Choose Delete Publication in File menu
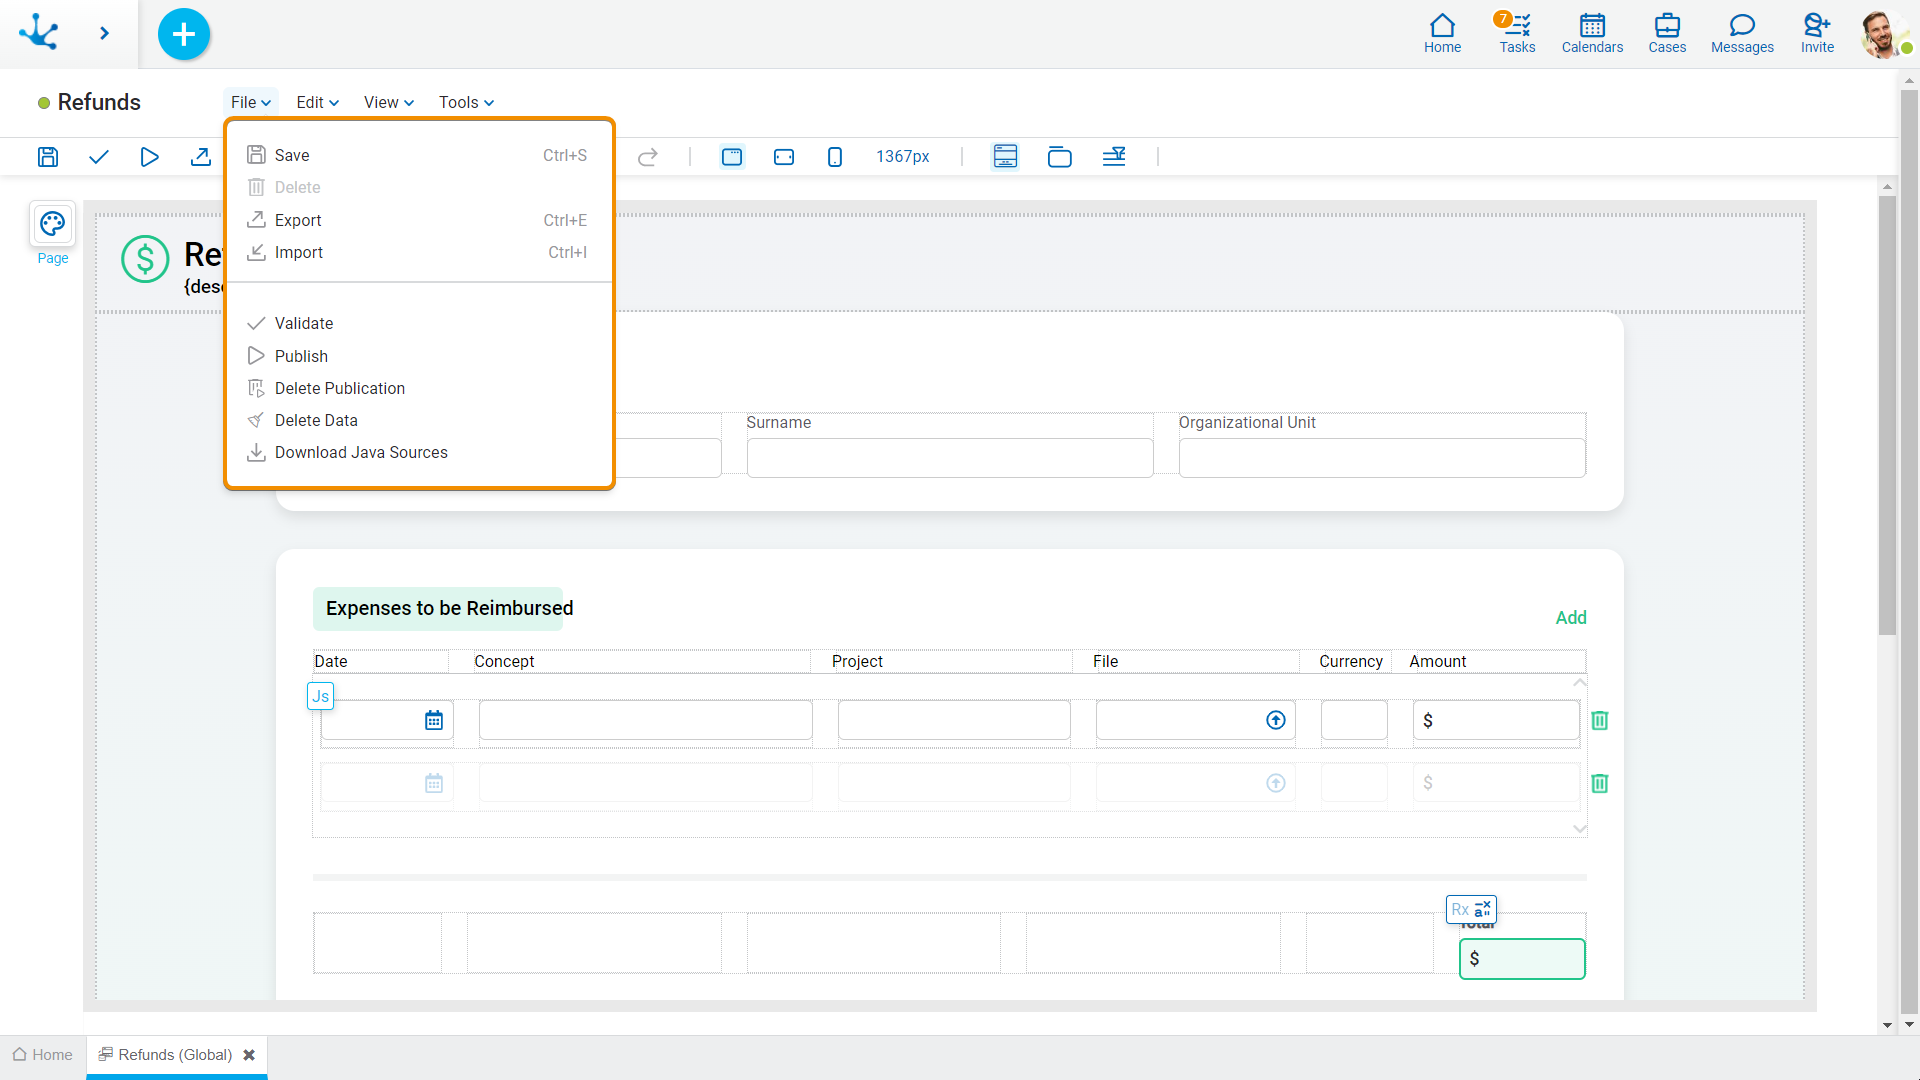Screen dimensions: 1920x1080 [x=417, y=388]
